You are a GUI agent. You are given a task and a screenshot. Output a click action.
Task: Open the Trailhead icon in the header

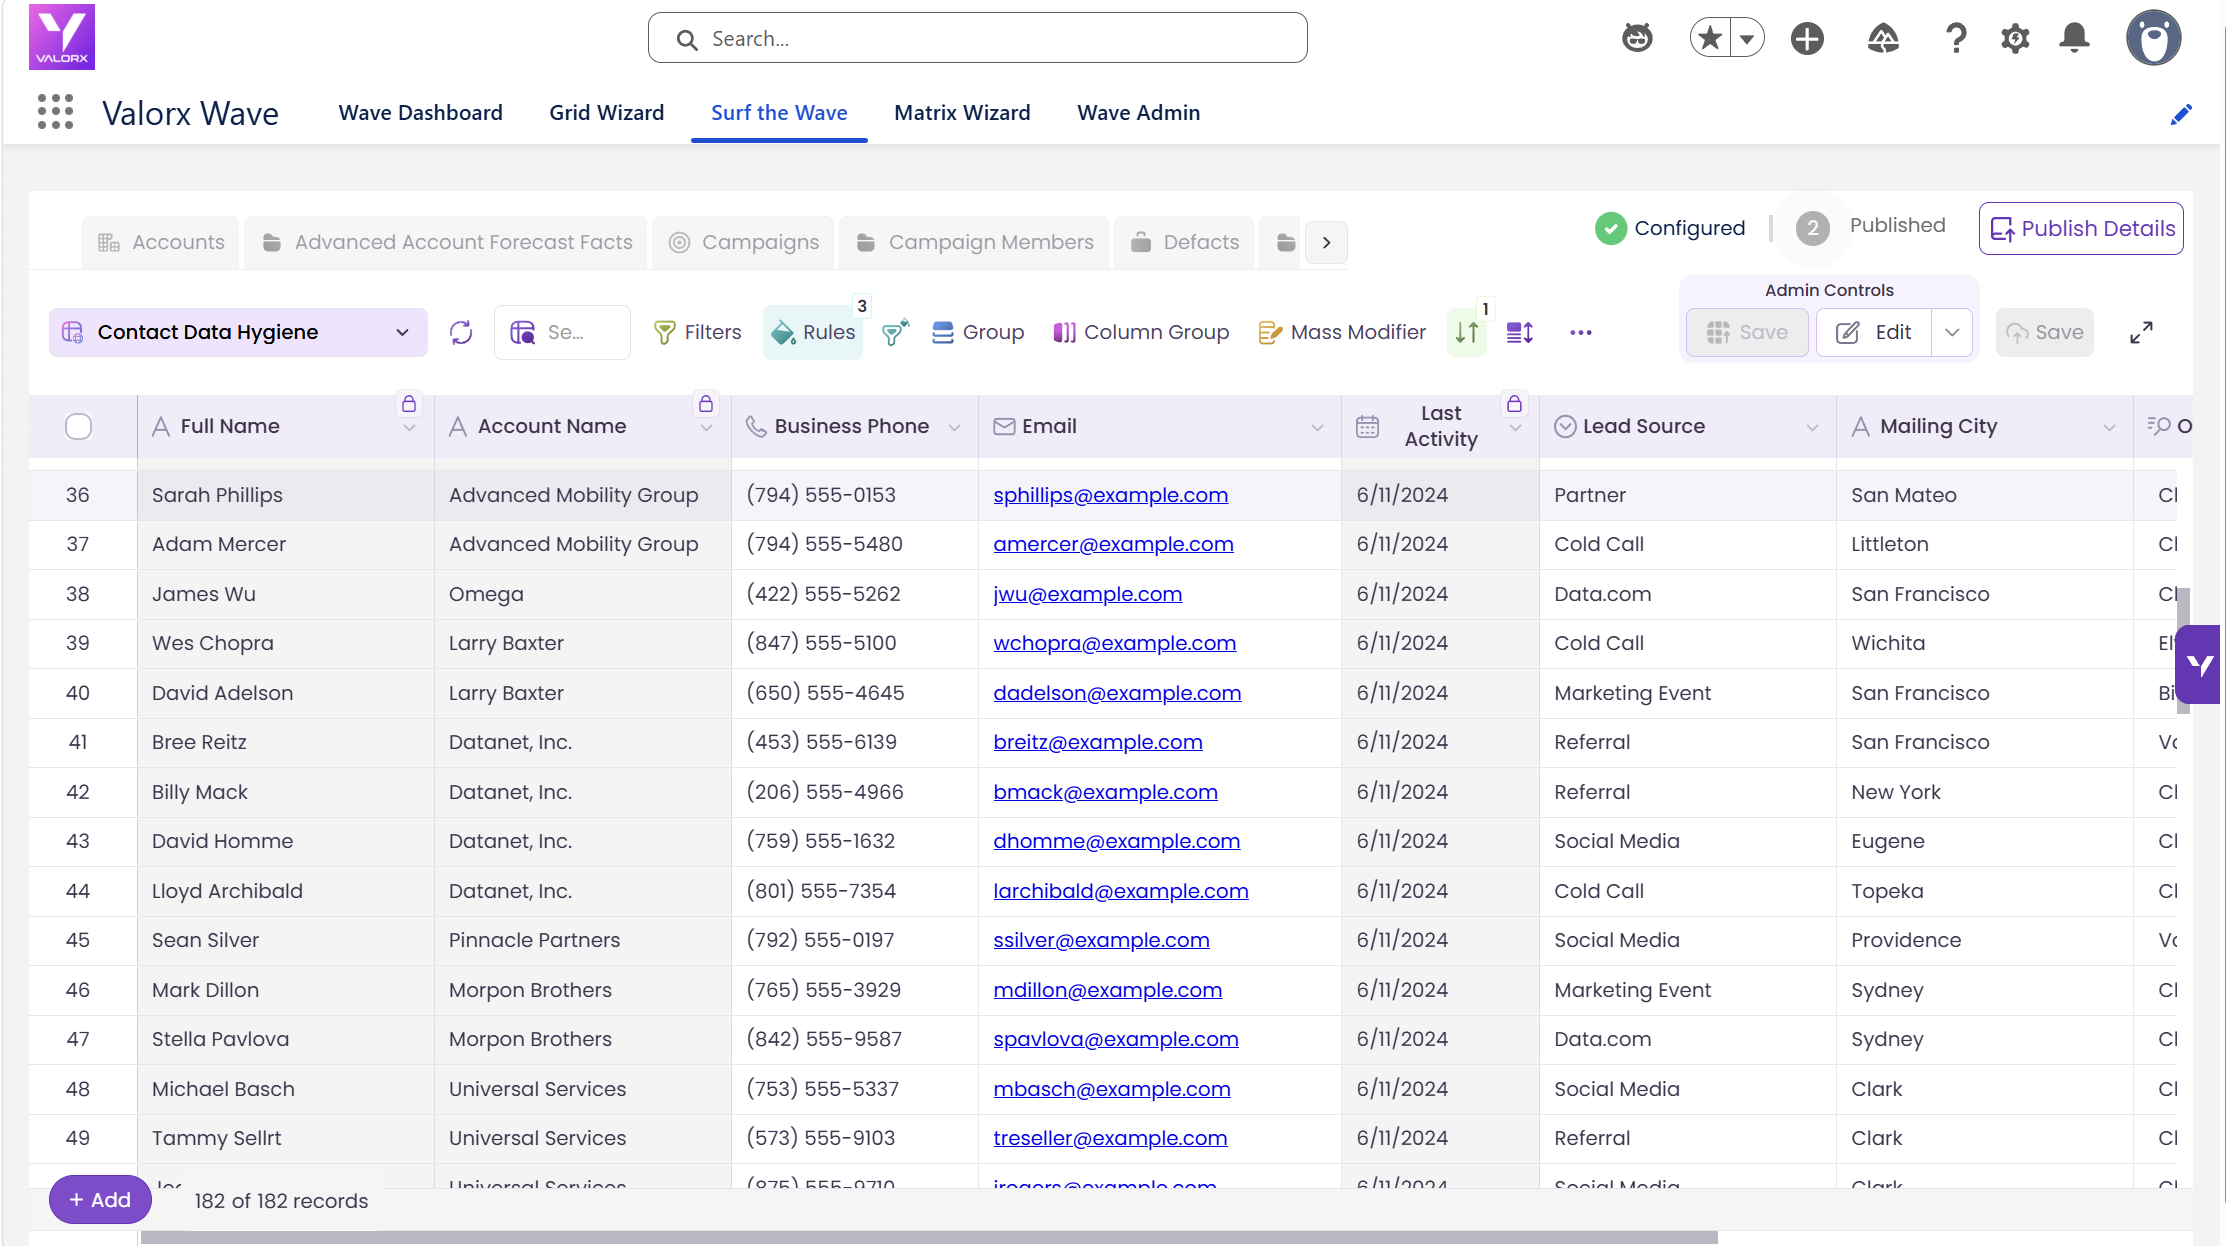tap(1883, 38)
